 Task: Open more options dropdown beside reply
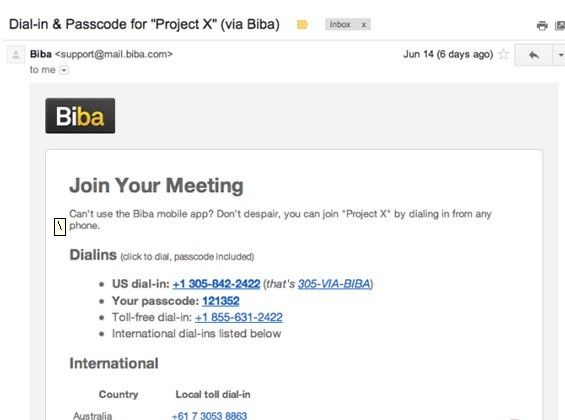tap(560, 55)
